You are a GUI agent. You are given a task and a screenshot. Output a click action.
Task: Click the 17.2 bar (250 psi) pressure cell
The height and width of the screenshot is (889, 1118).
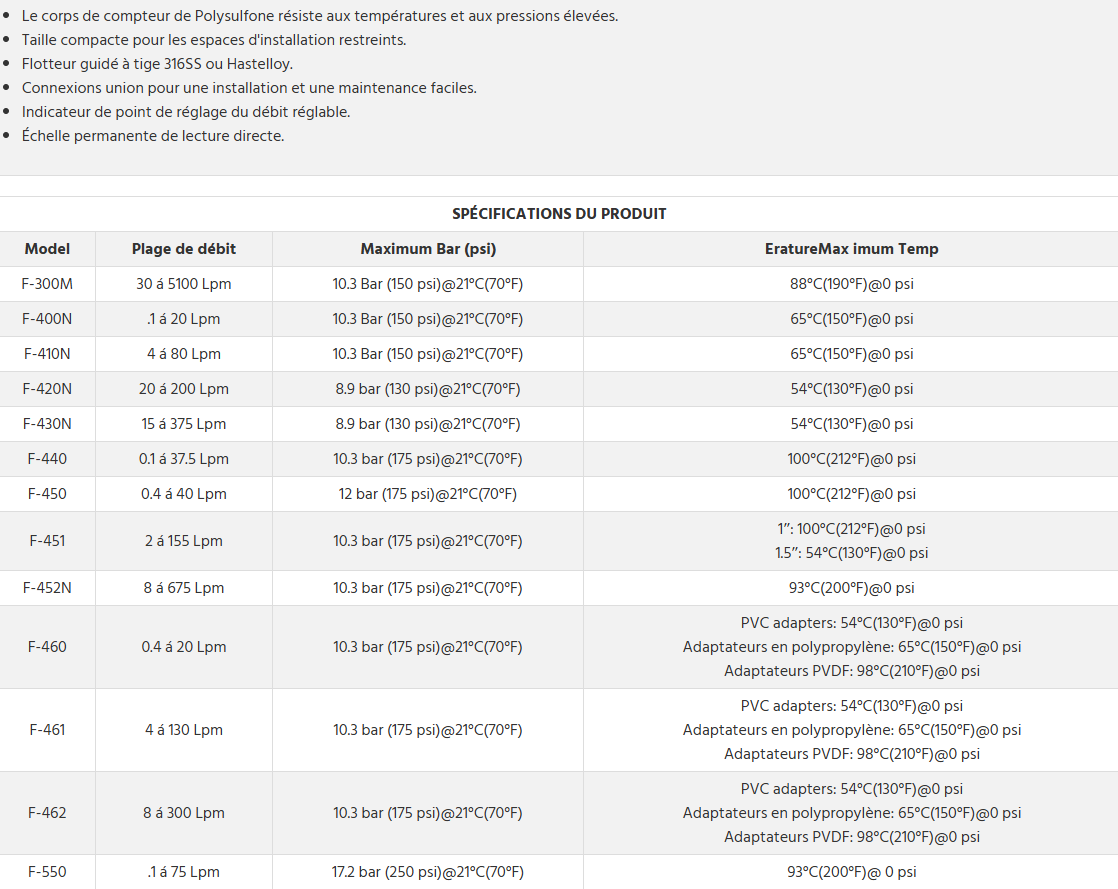pyautogui.click(x=428, y=871)
